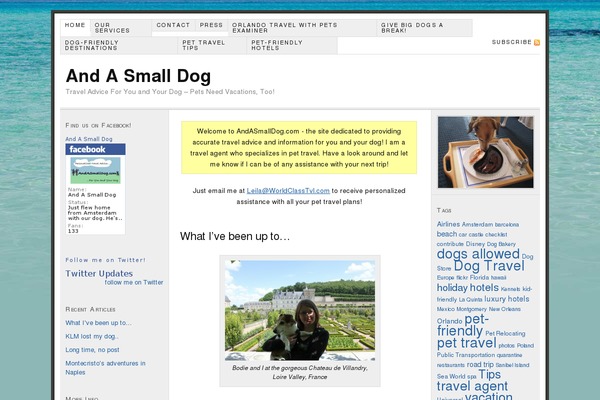Select the Dog Travel tag

489,266
